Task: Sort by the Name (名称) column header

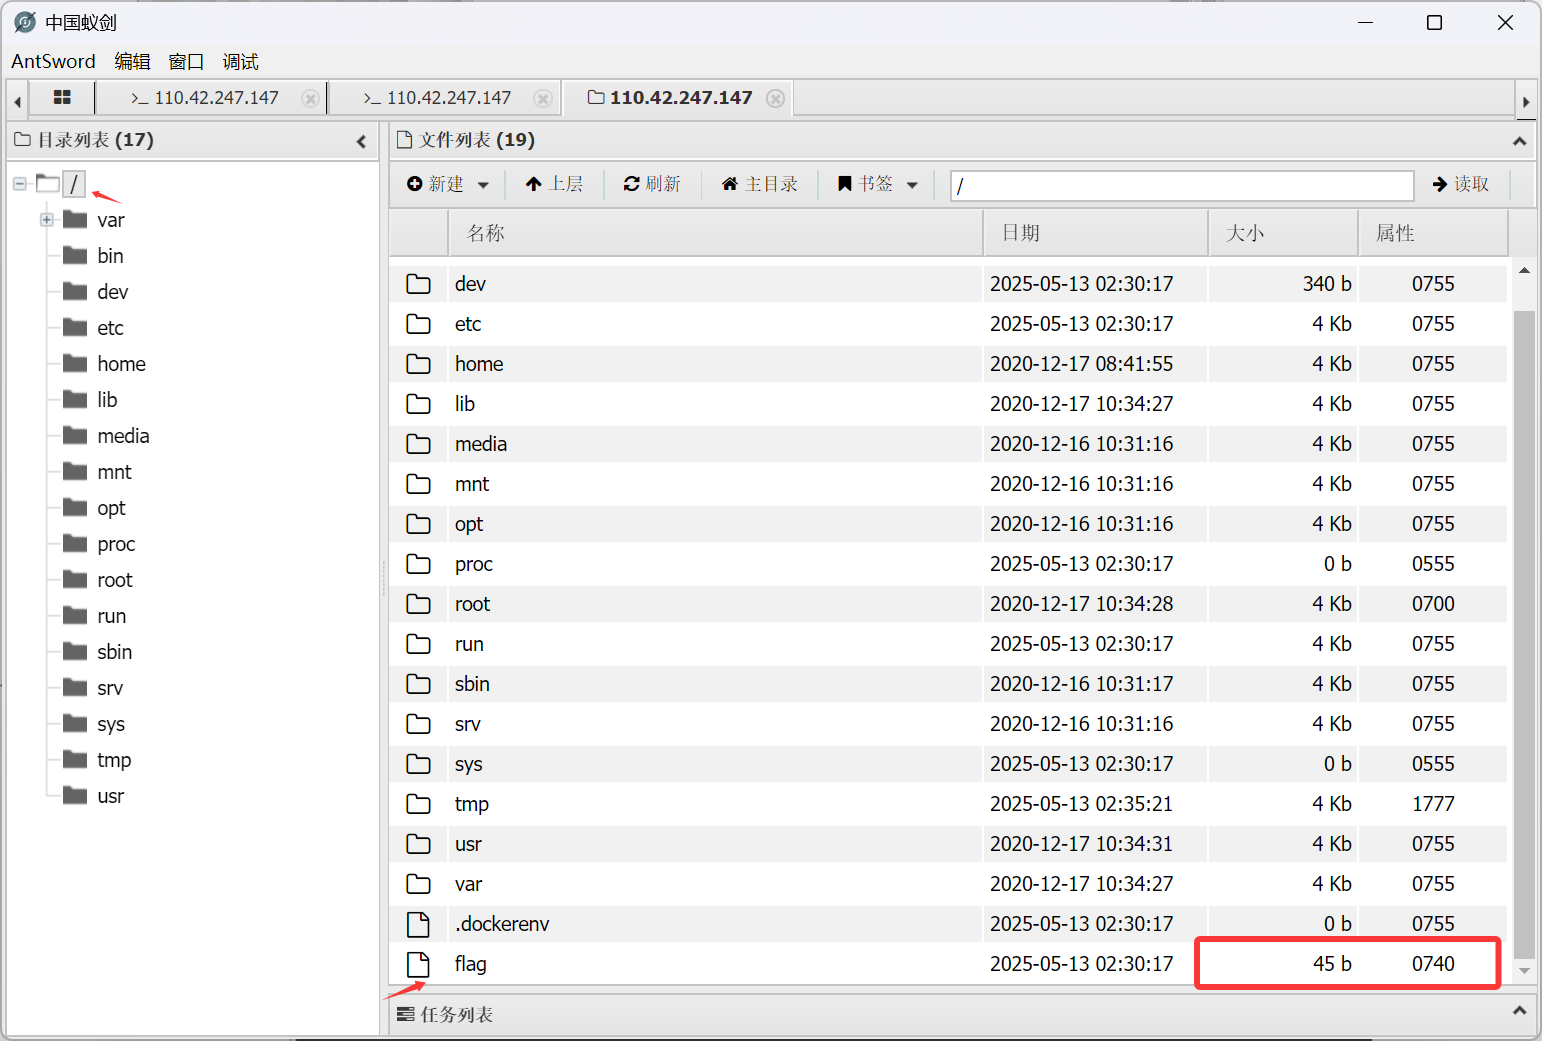Action: coord(716,233)
